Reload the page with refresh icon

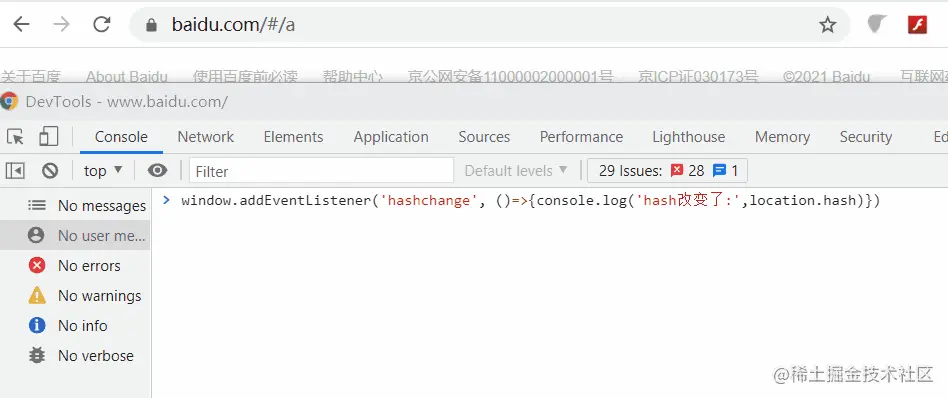point(102,25)
